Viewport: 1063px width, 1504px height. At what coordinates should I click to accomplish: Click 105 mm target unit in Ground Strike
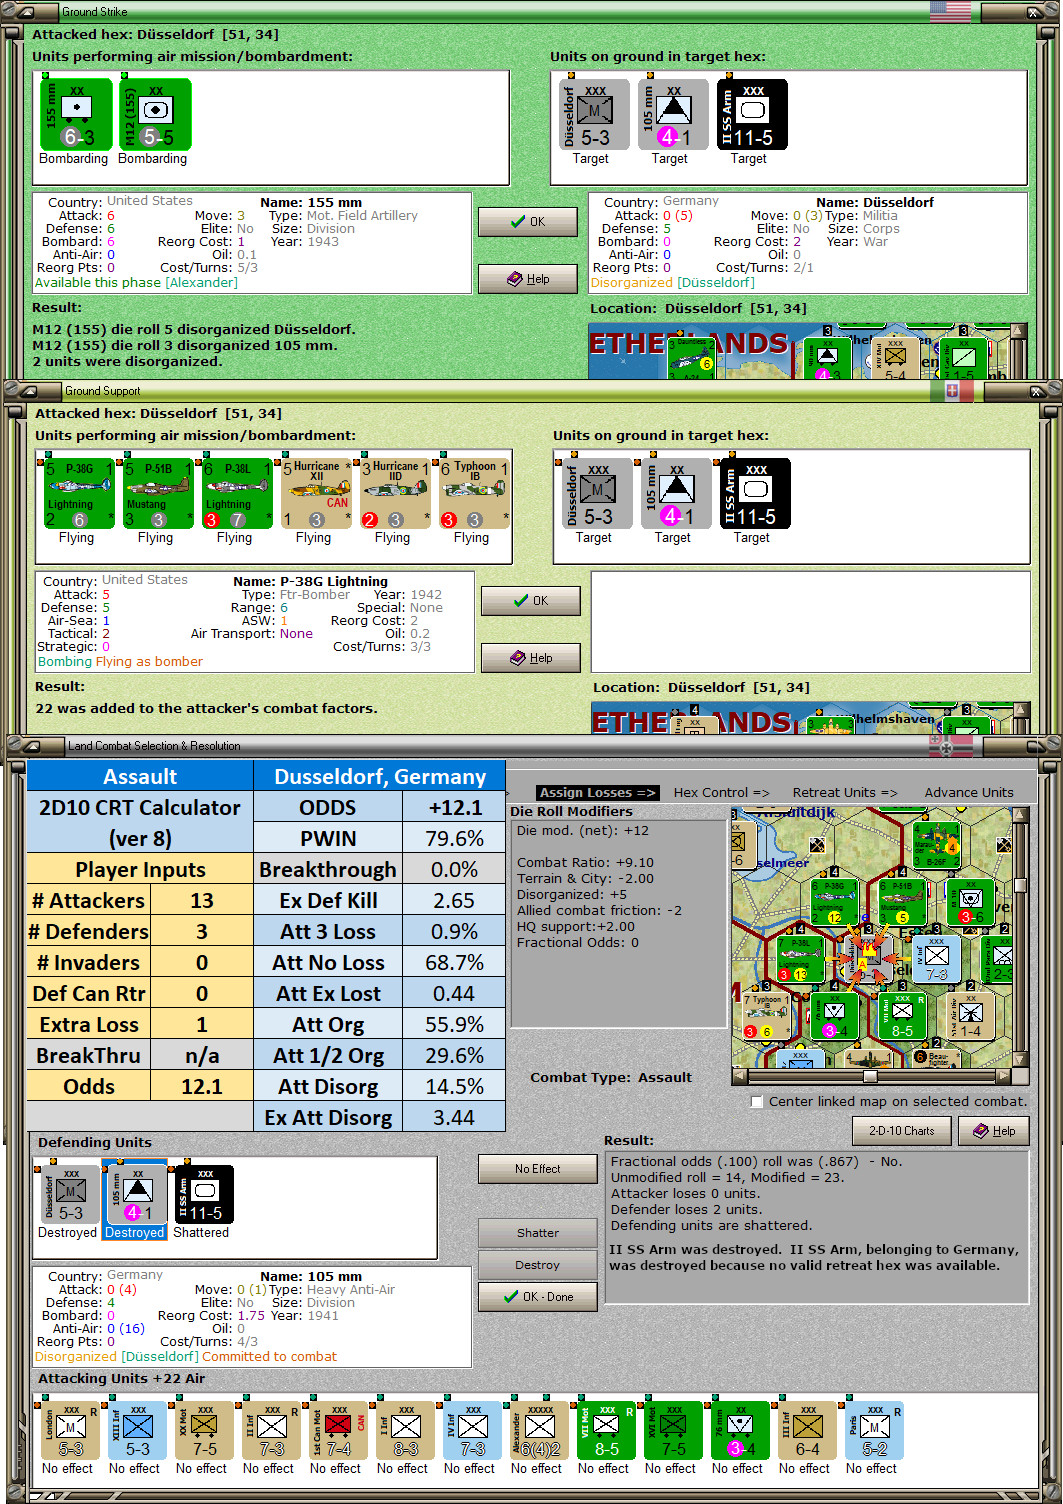(673, 115)
